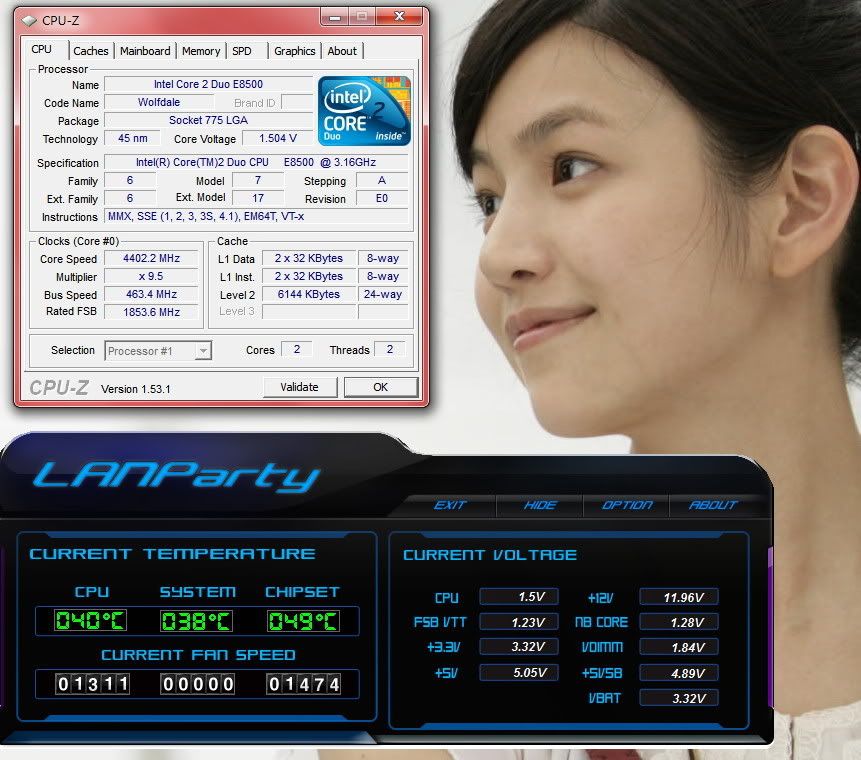This screenshot has width=861, height=760.
Task: Click the Rated FSB value '1853.6 MHz'
Action: pos(152,312)
